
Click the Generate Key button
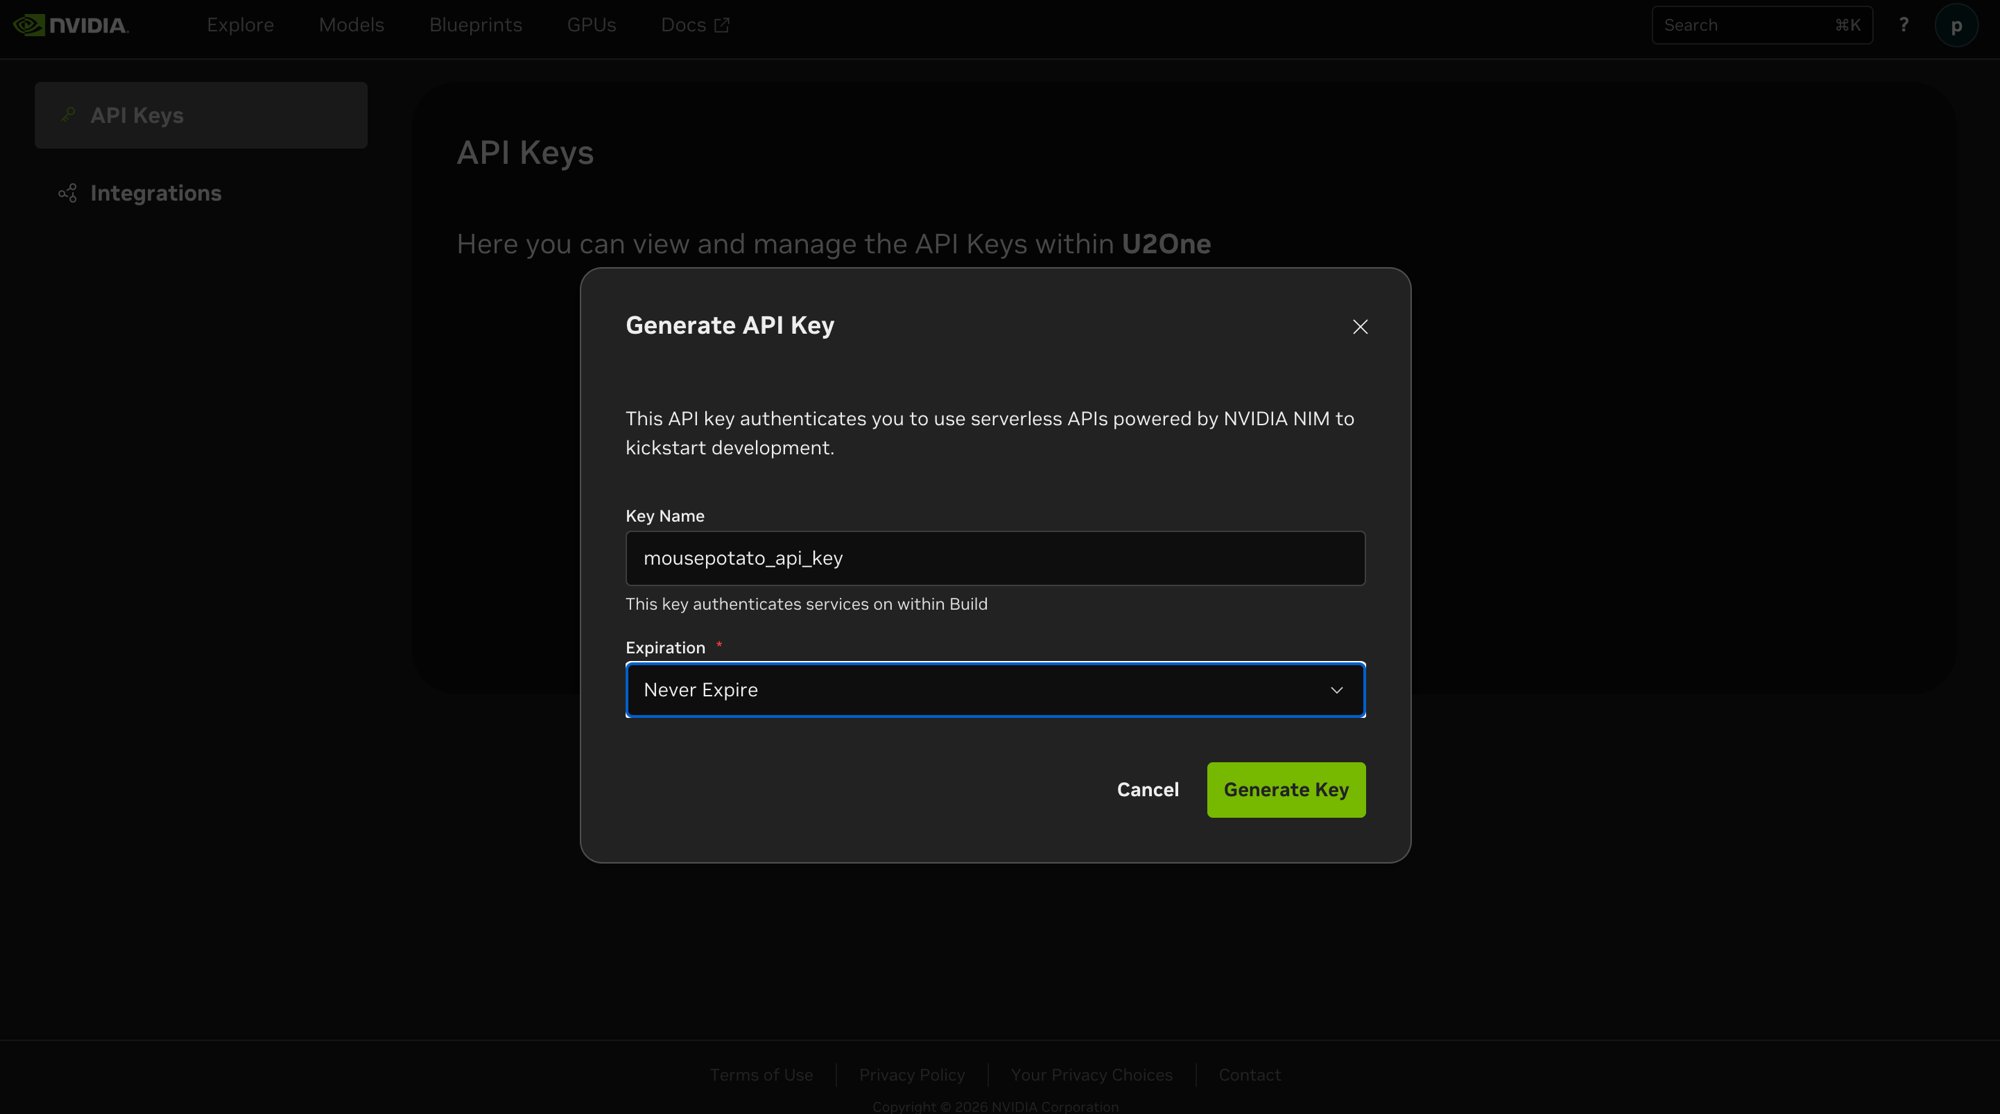(x=1286, y=790)
